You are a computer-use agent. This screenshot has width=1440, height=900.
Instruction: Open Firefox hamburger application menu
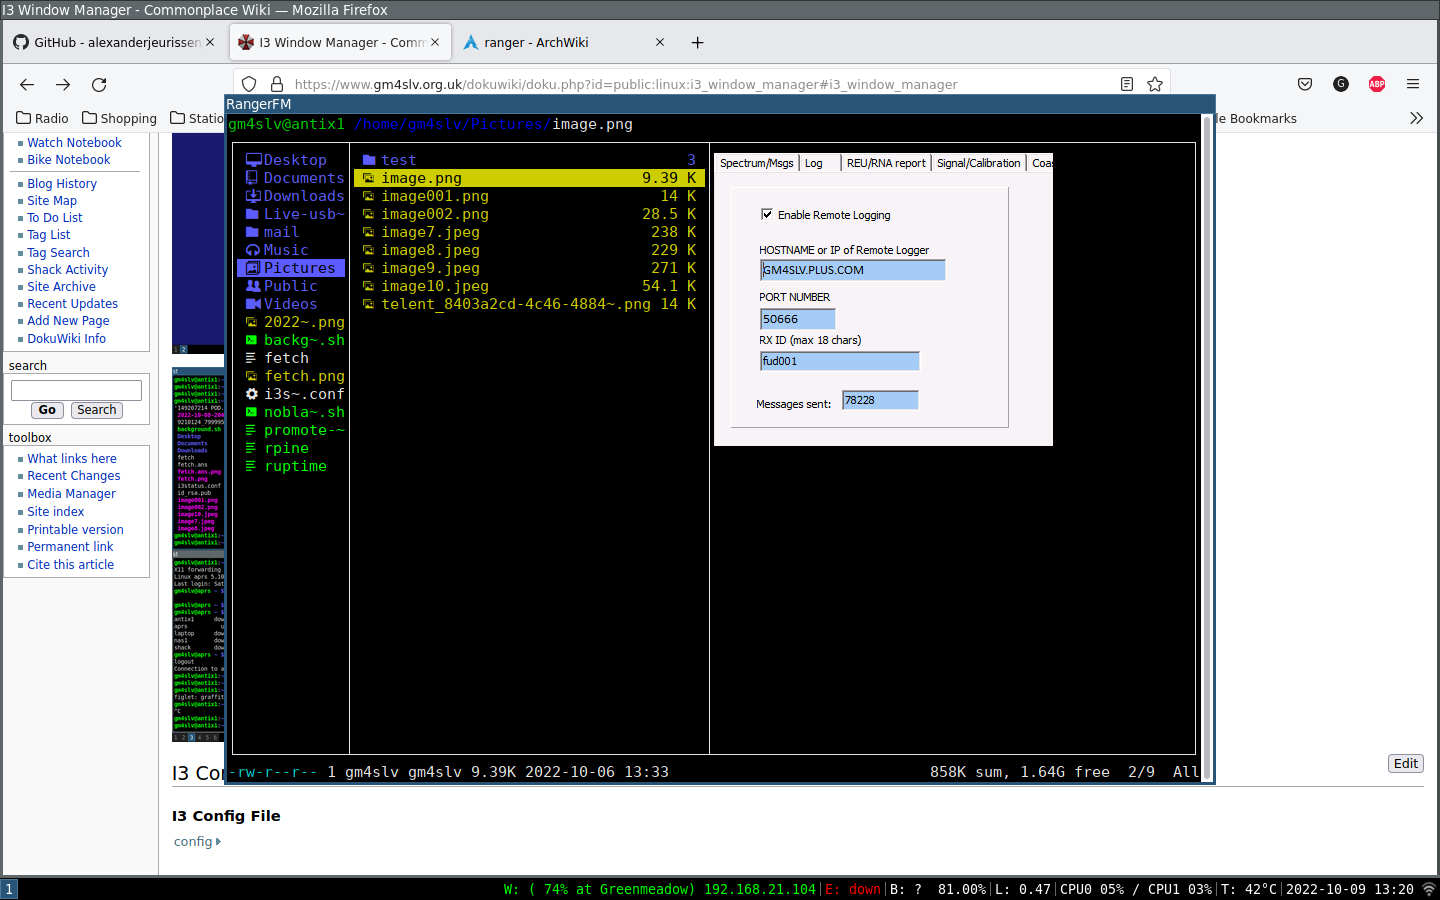point(1413,84)
